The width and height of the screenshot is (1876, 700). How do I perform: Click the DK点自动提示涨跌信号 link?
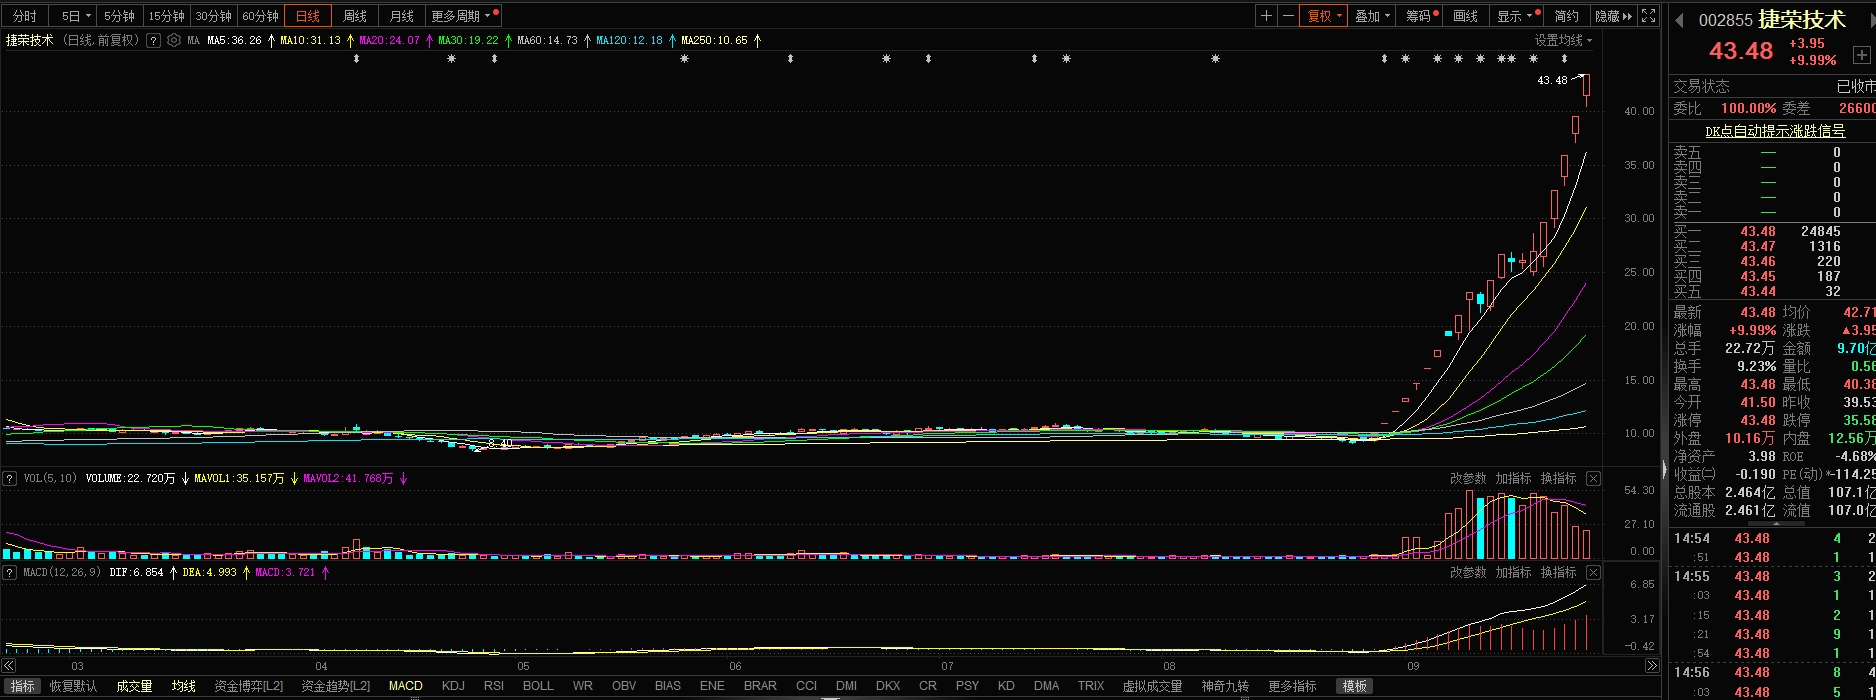coord(1775,131)
